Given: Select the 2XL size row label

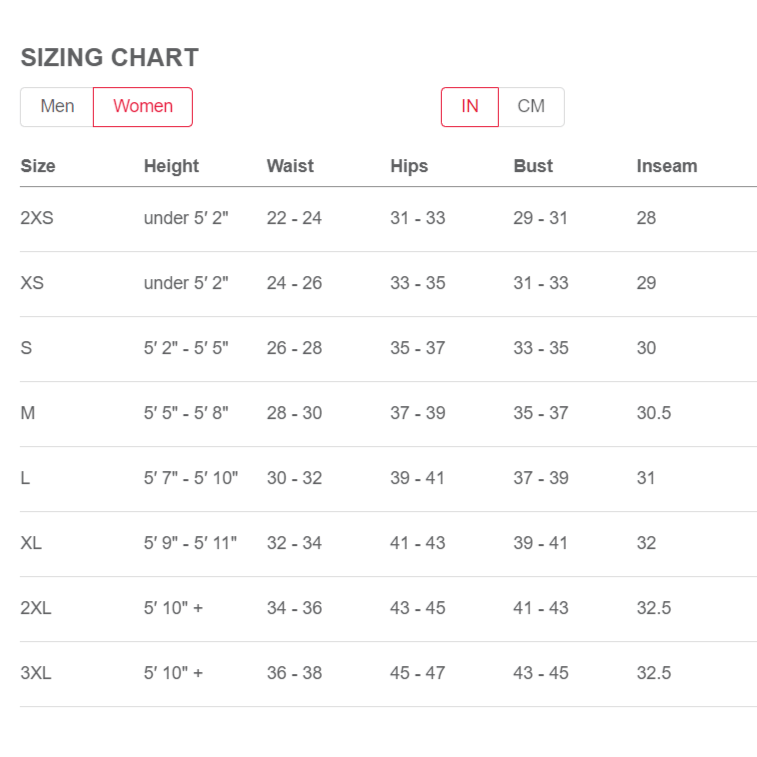Looking at the screenshot, I should point(36,608).
